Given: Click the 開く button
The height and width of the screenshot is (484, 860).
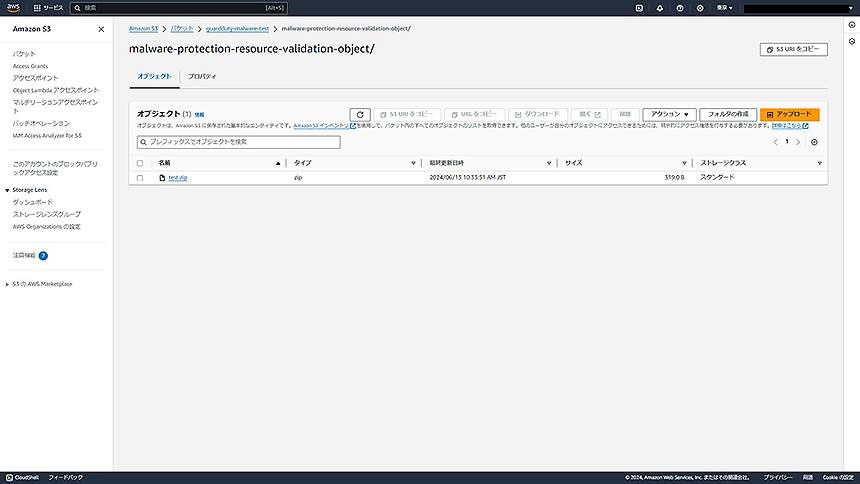Looking at the screenshot, I should click(589, 114).
